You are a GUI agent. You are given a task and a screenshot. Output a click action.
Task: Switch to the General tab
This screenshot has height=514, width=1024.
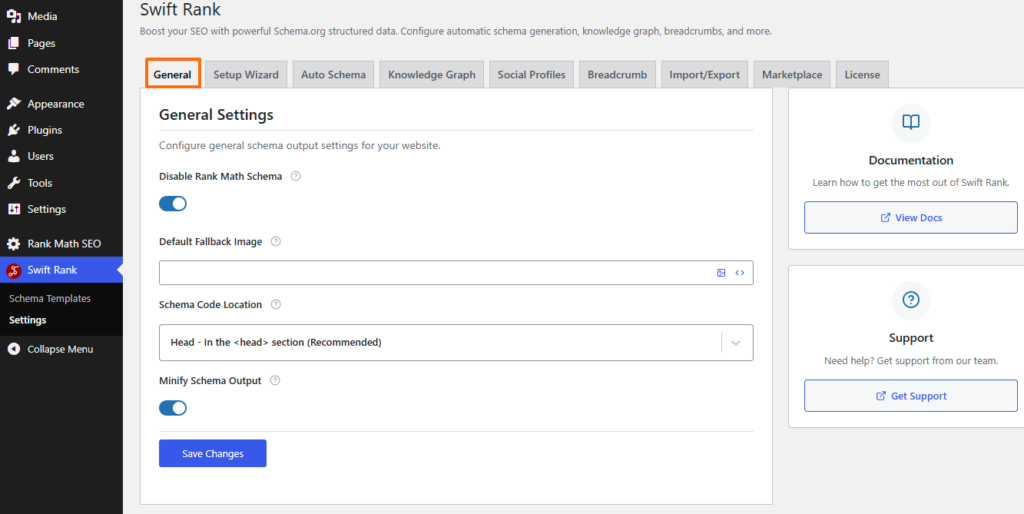click(172, 74)
